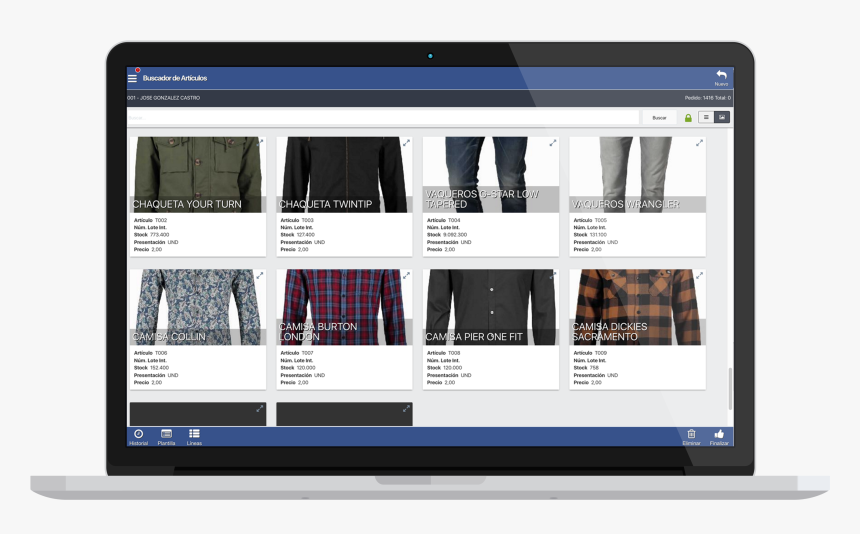The height and width of the screenshot is (534, 860).
Task: Click the green lock icon
Action: 688,118
